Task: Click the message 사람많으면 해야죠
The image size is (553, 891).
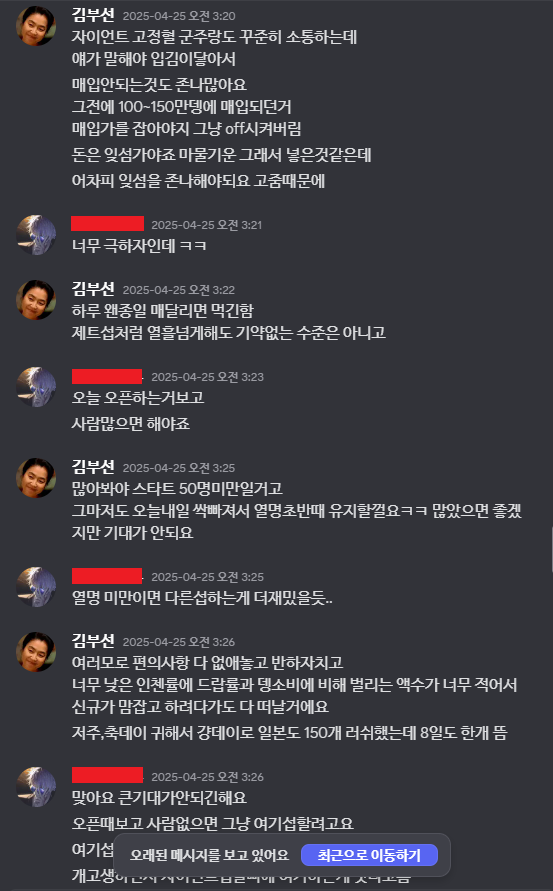Action: (x=131, y=424)
